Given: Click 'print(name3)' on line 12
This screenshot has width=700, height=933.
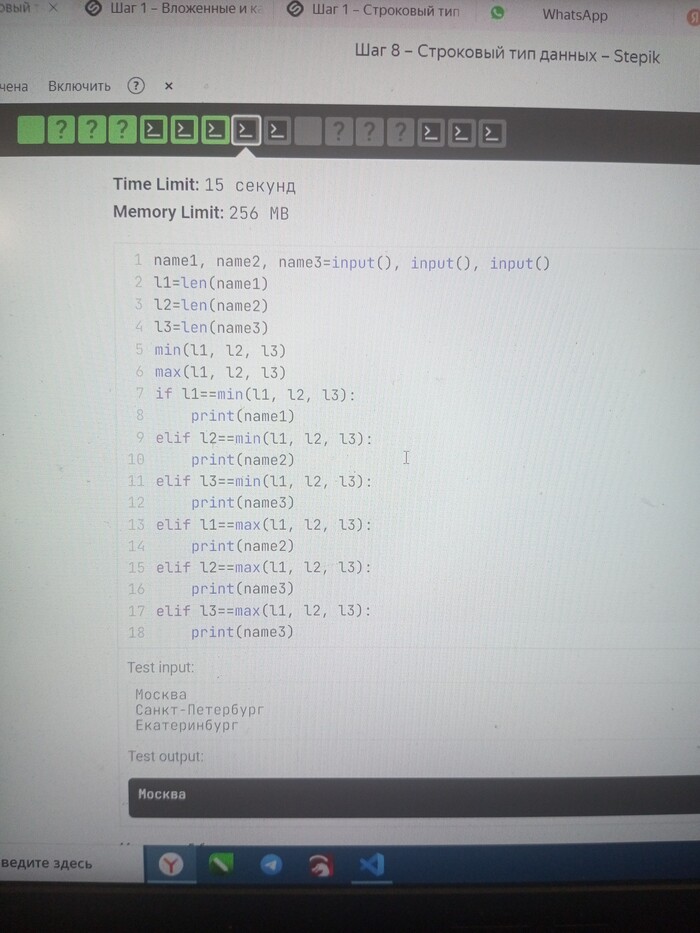Looking at the screenshot, I should click(x=243, y=503).
